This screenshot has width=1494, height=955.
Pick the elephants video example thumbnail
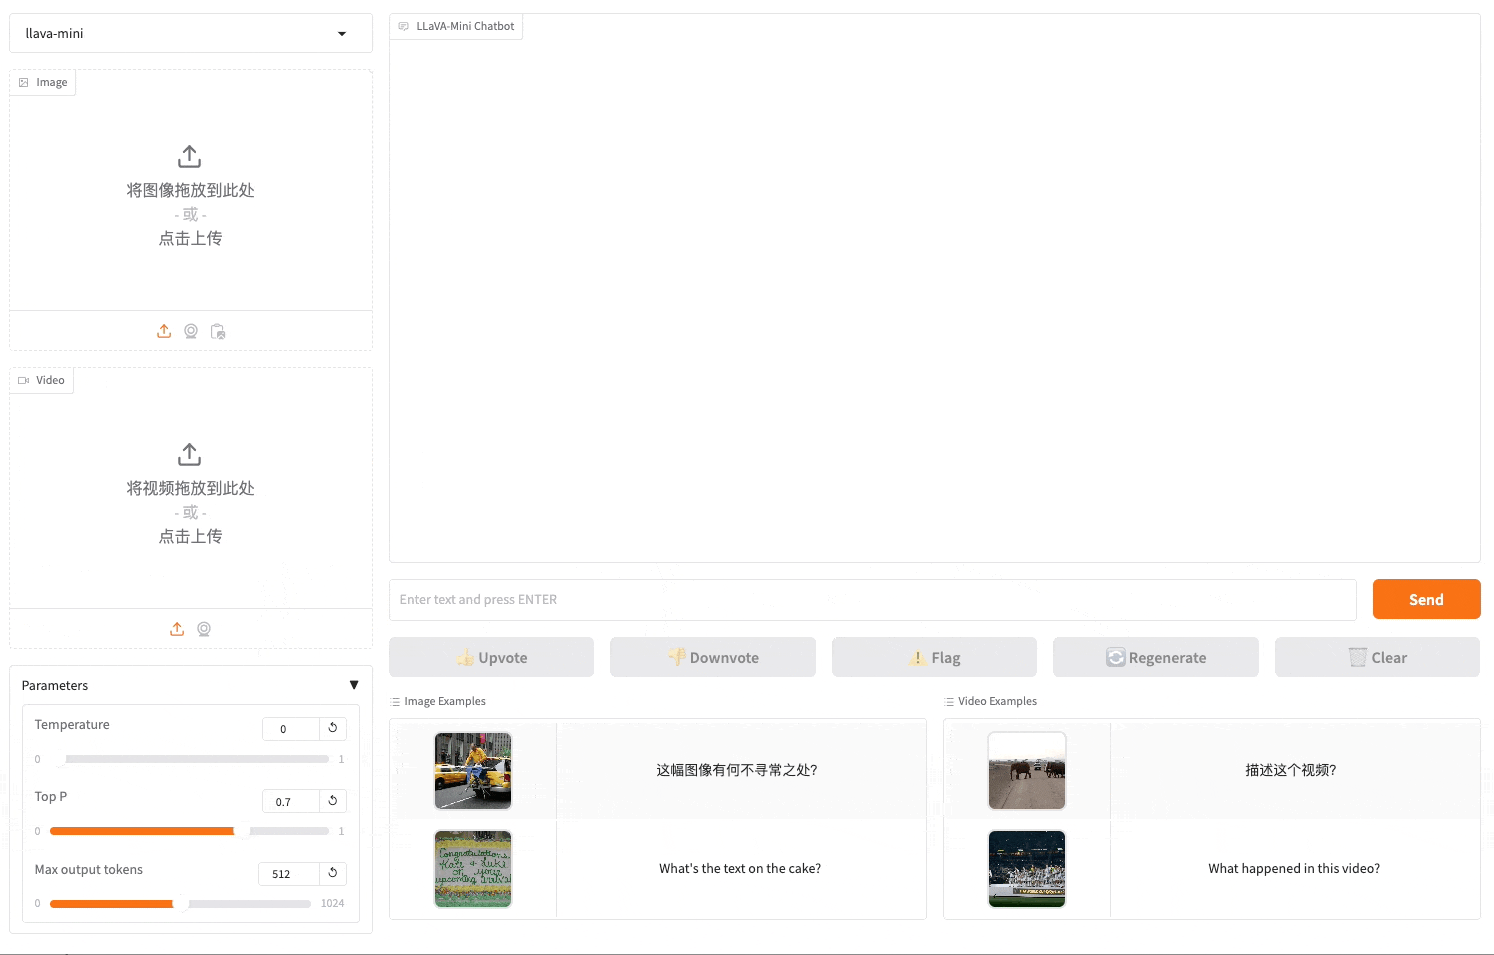(x=1027, y=770)
